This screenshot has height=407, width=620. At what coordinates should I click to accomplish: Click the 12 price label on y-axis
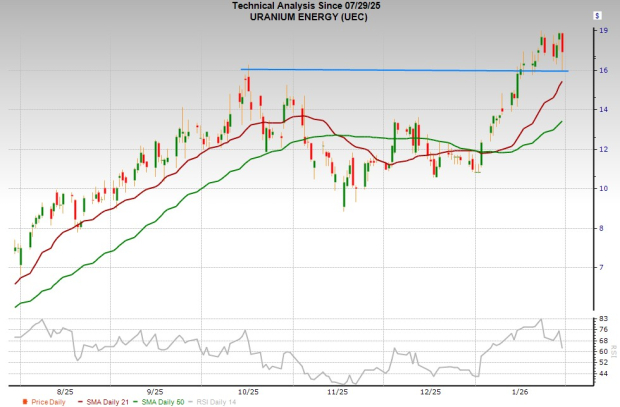point(604,149)
